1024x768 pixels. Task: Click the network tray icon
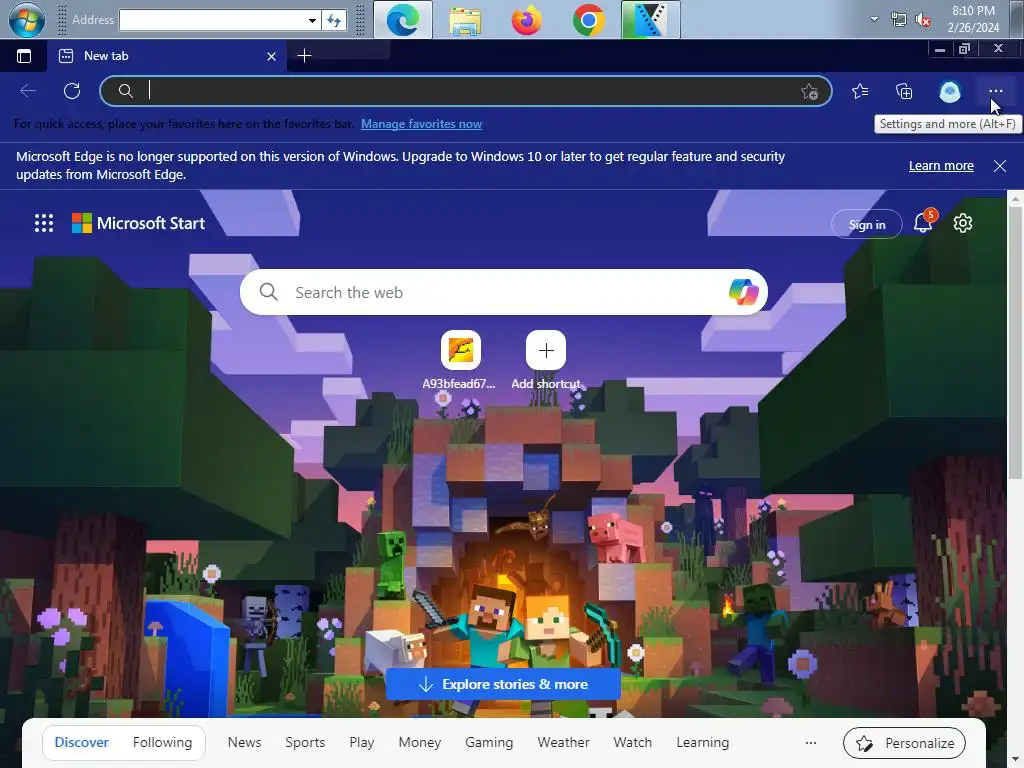(x=899, y=20)
